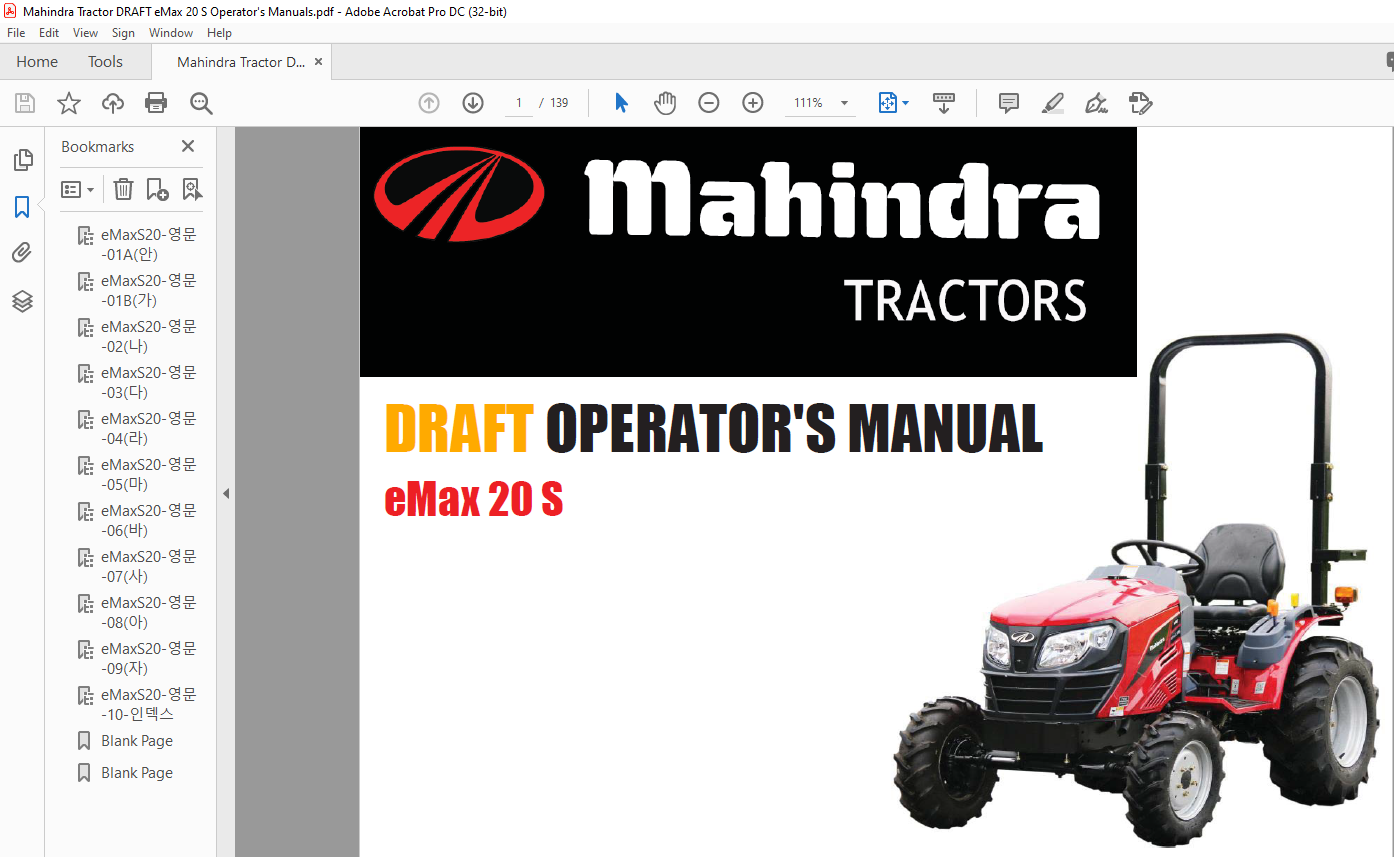Viewport: 1394px width, 857px height.
Task: Open the find text search tool
Action: click(x=201, y=103)
